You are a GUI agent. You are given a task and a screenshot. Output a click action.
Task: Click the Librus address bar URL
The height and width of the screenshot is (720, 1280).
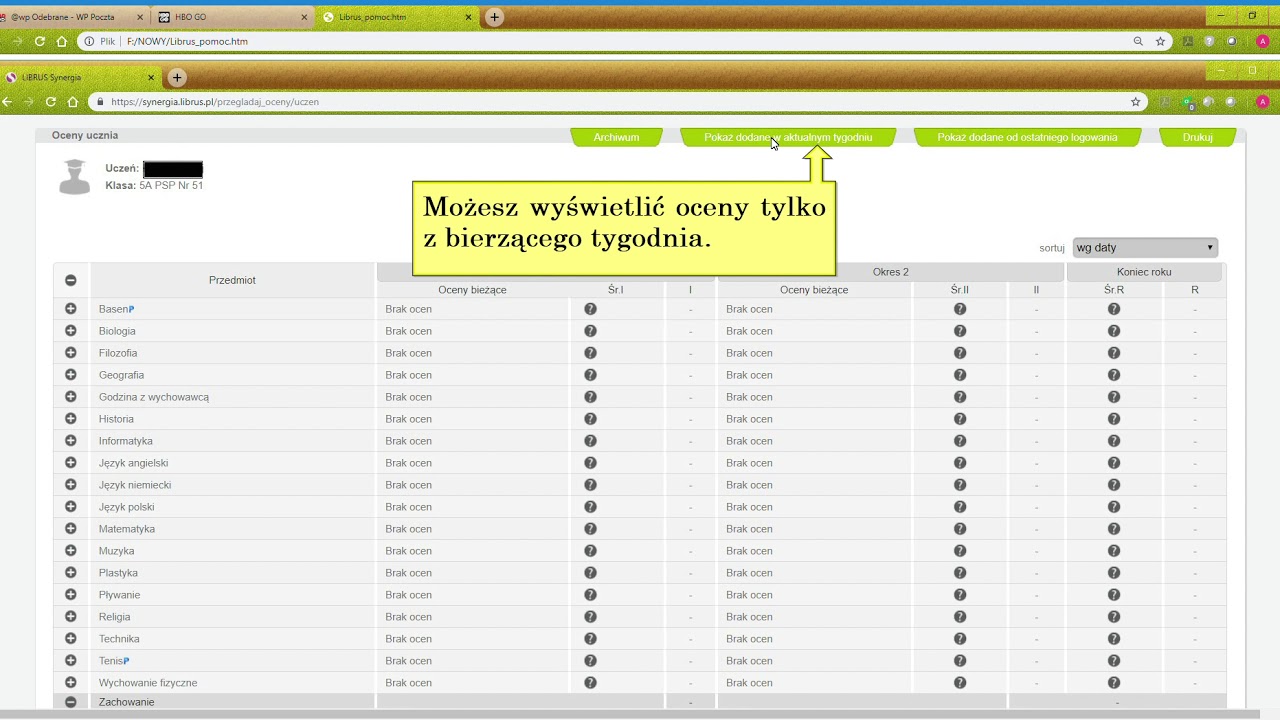pyautogui.click(x=215, y=102)
